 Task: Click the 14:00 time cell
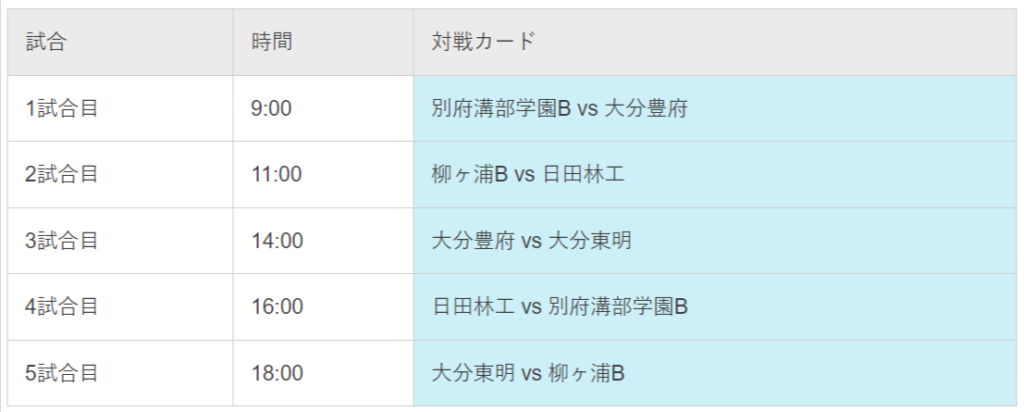point(323,241)
